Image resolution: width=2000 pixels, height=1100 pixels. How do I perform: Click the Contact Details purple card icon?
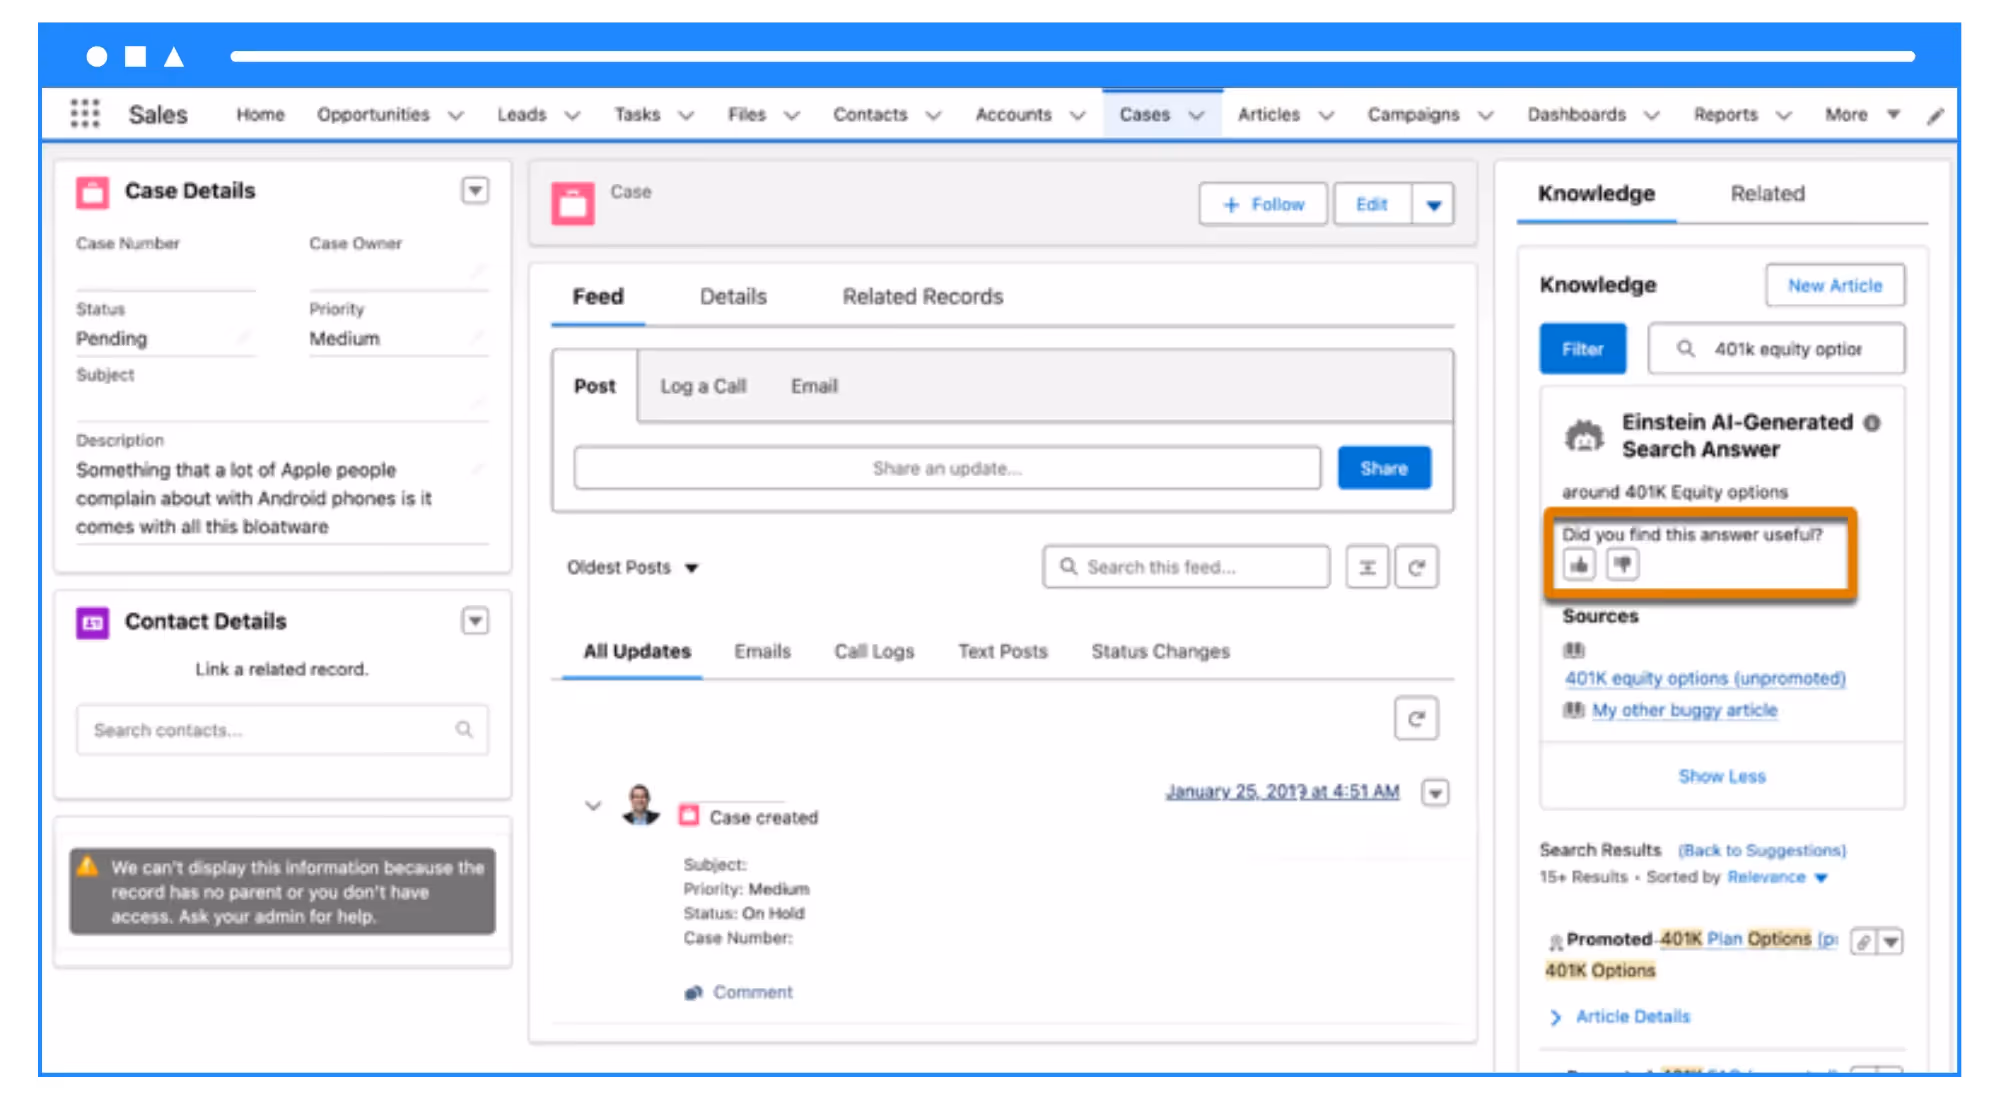(92, 622)
